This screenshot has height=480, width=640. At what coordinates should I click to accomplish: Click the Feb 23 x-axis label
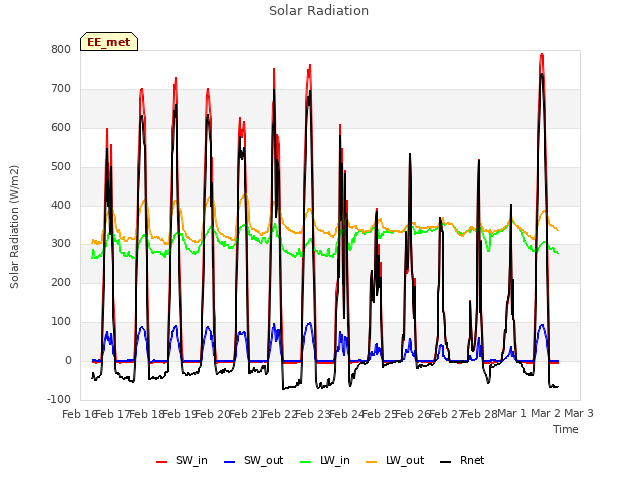(x=312, y=414)
